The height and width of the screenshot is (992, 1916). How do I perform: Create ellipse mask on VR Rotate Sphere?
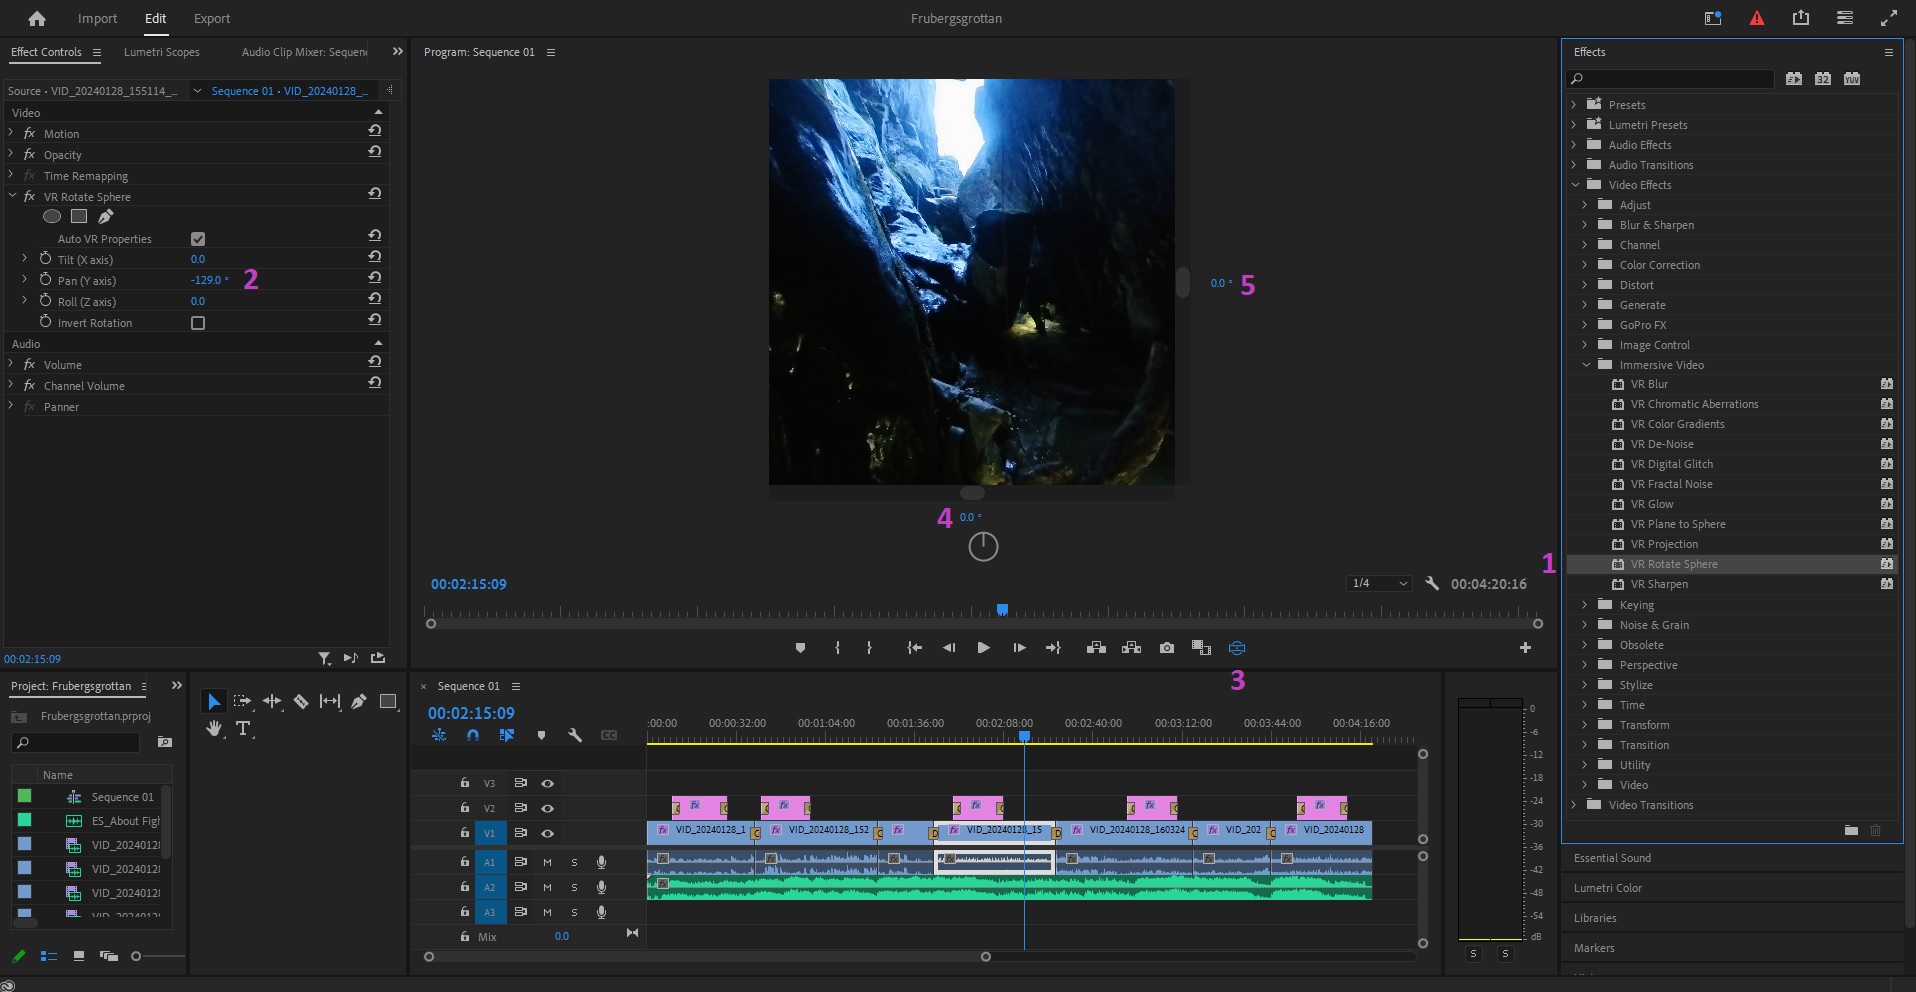[x=52, y=216]
